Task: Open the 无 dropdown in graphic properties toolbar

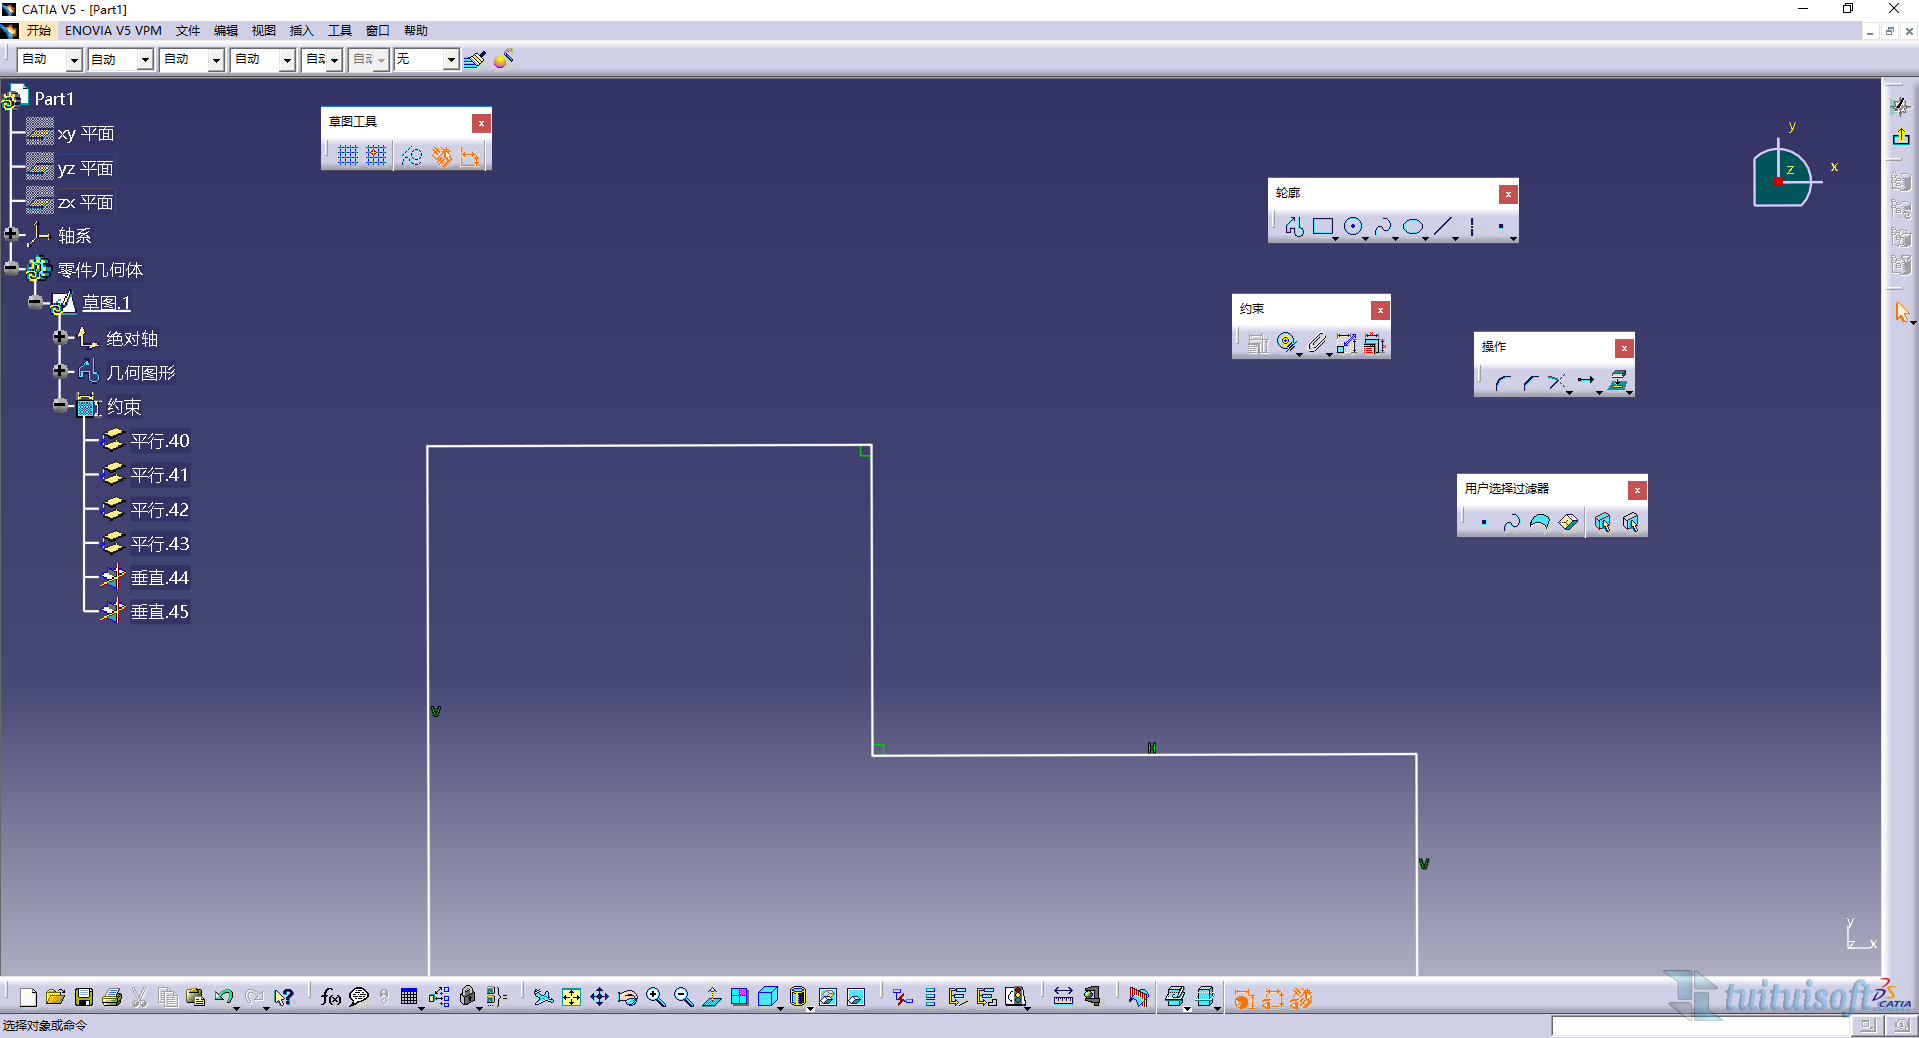Action: tap(450, 60)
